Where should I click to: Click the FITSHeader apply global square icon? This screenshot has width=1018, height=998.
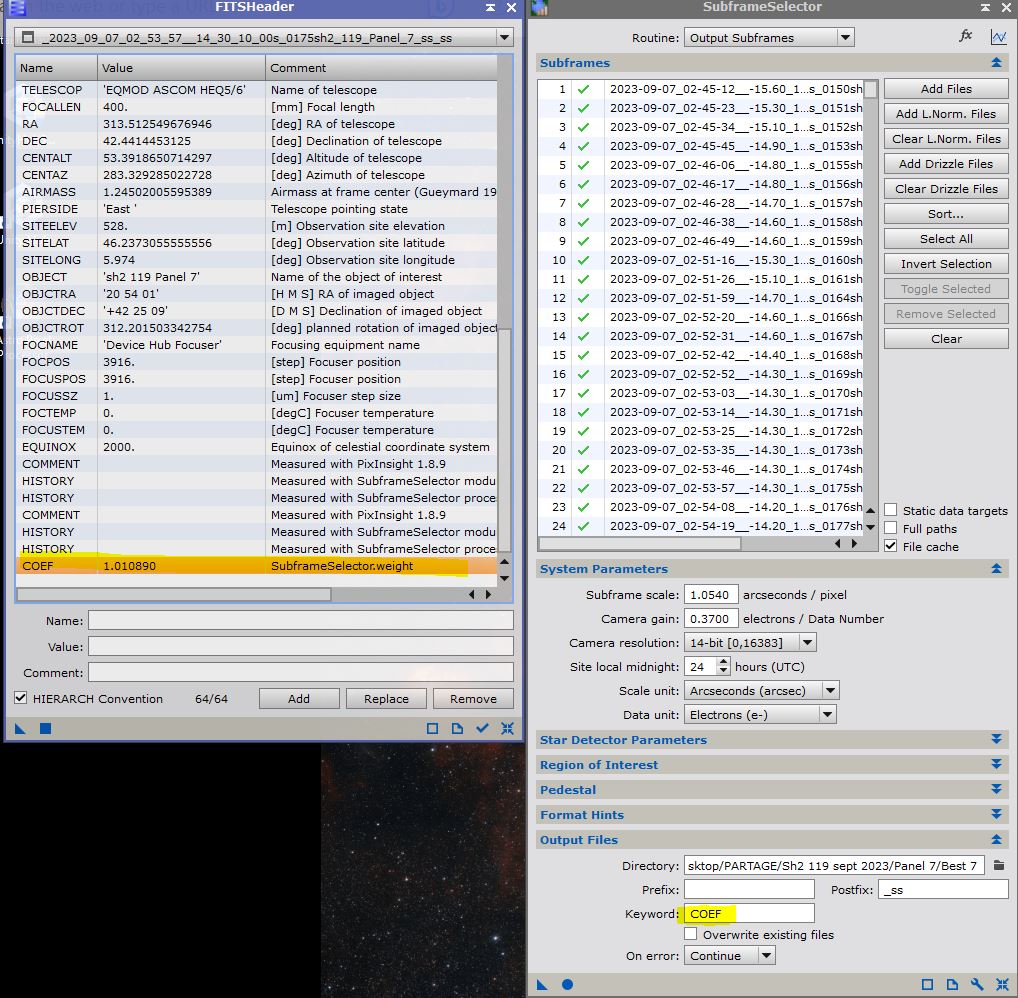[45, 729]
